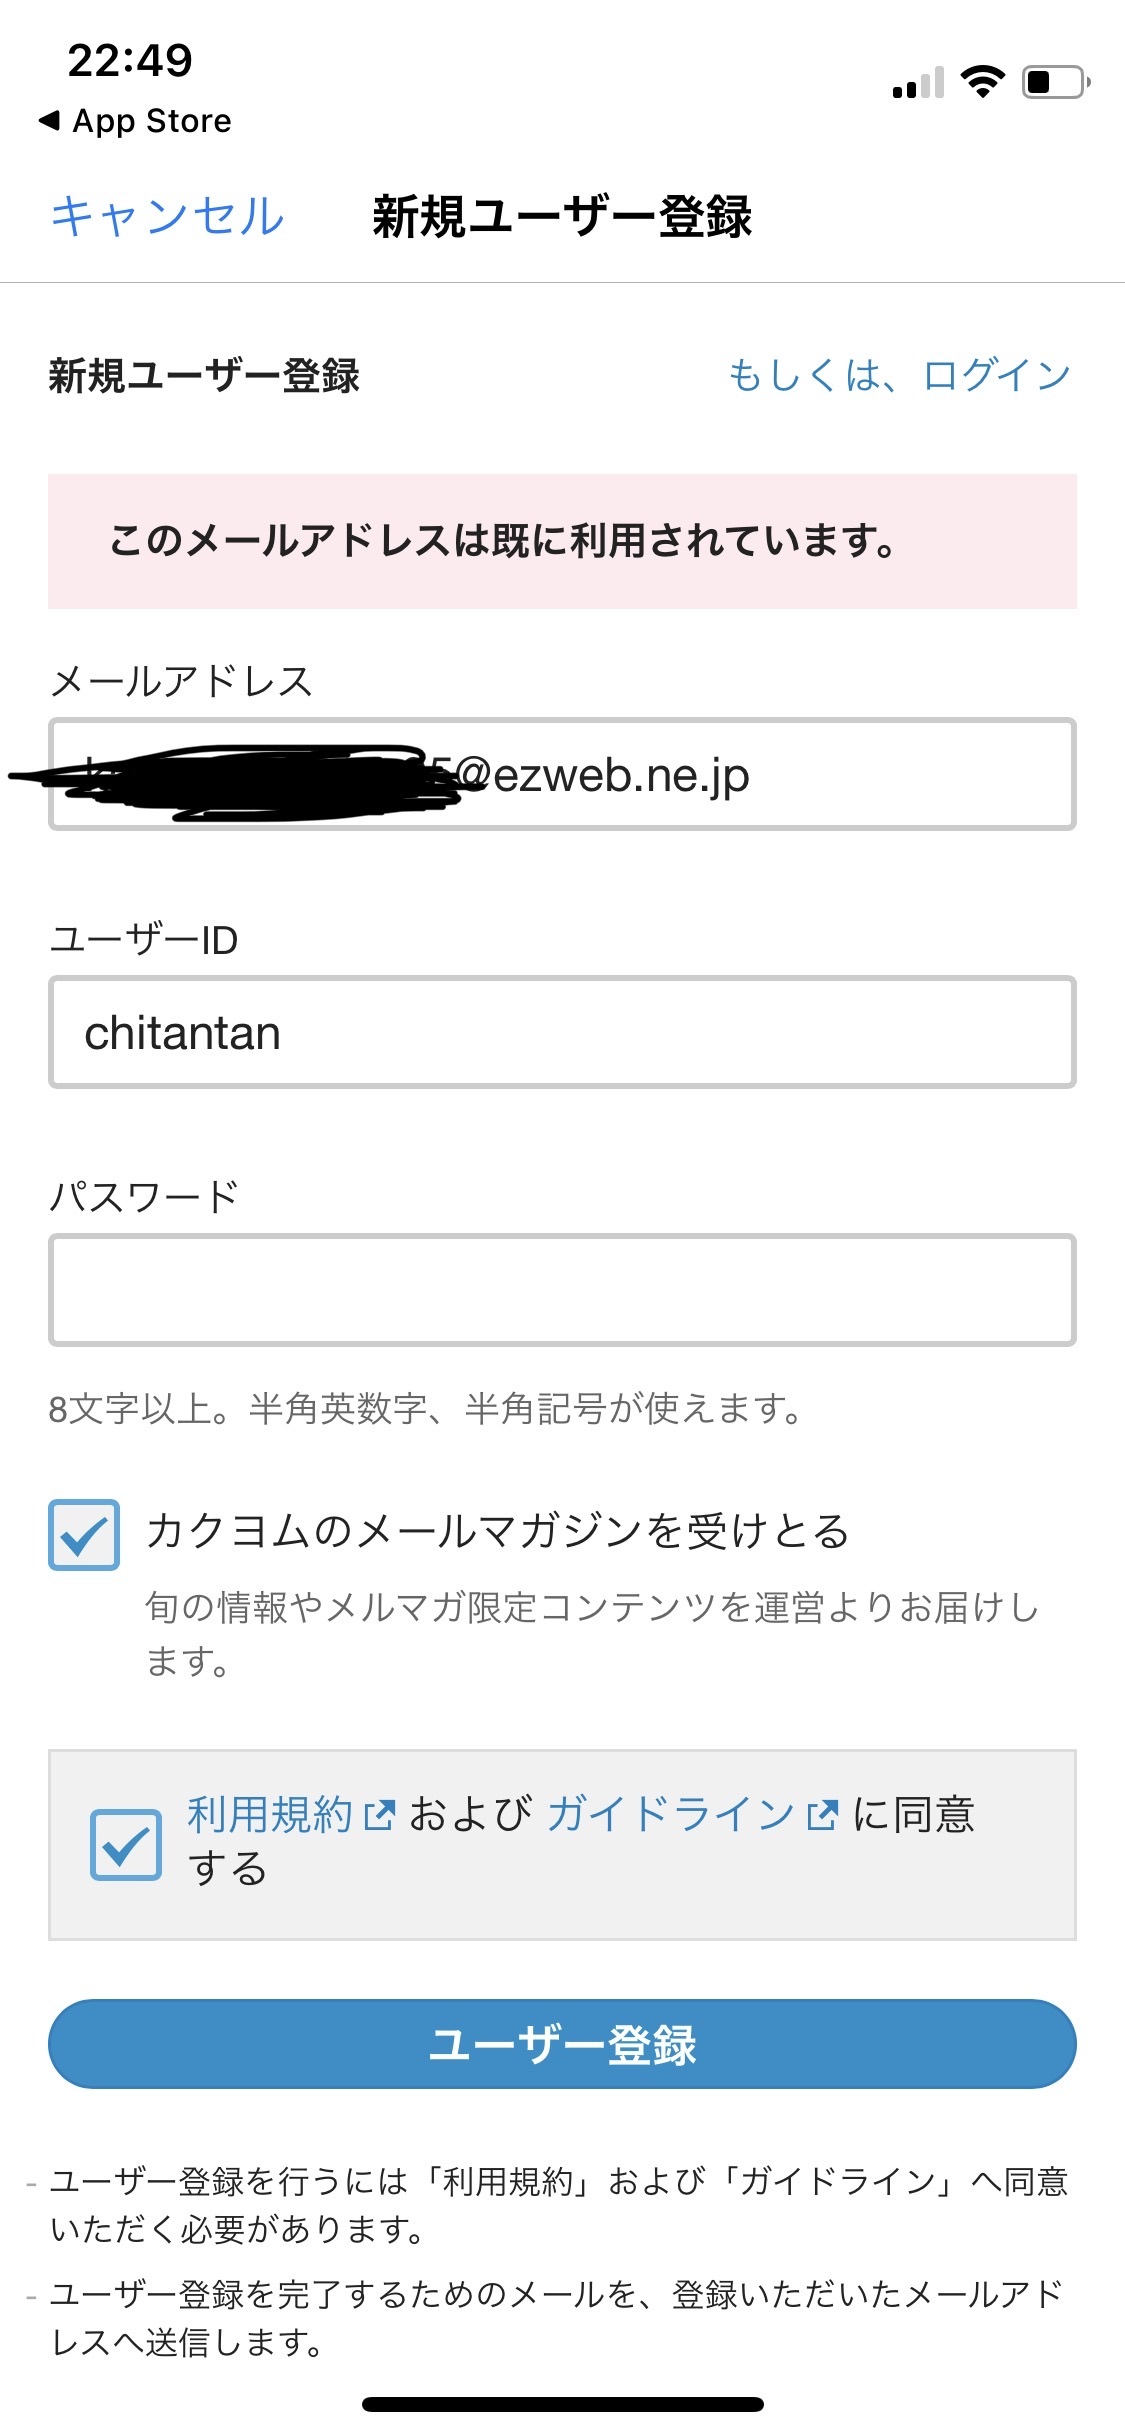Tap the home indicator bar
1125x2436 pixels.
(562, 2404)
